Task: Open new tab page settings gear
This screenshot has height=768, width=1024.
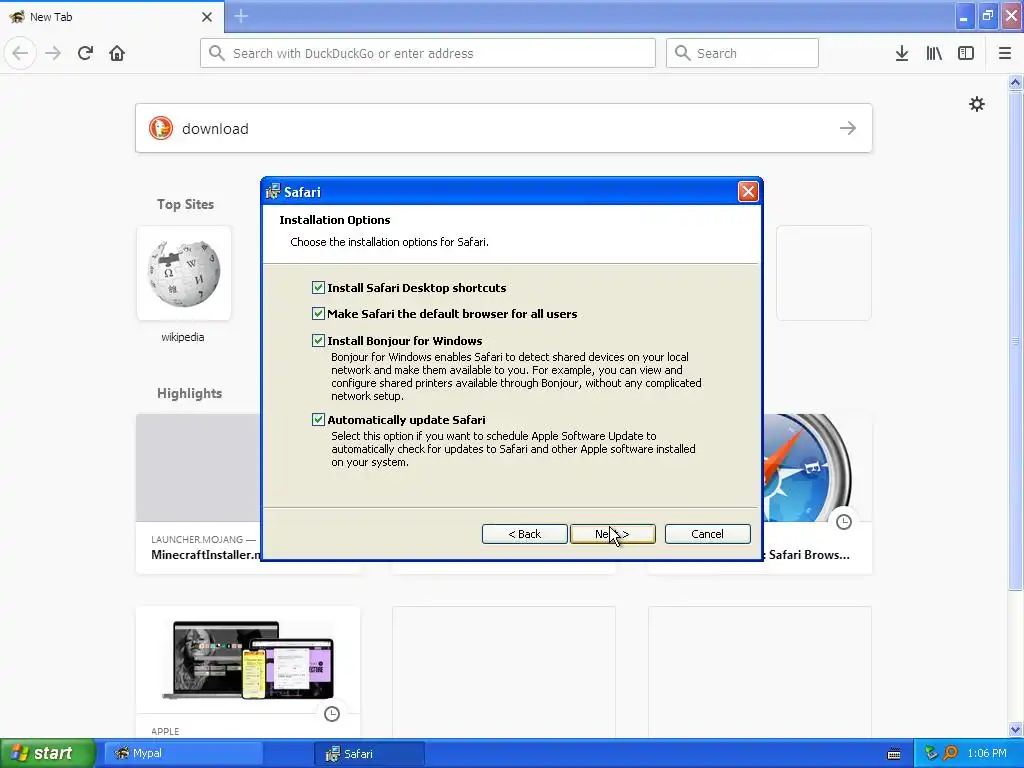Action: pos(976,104)
